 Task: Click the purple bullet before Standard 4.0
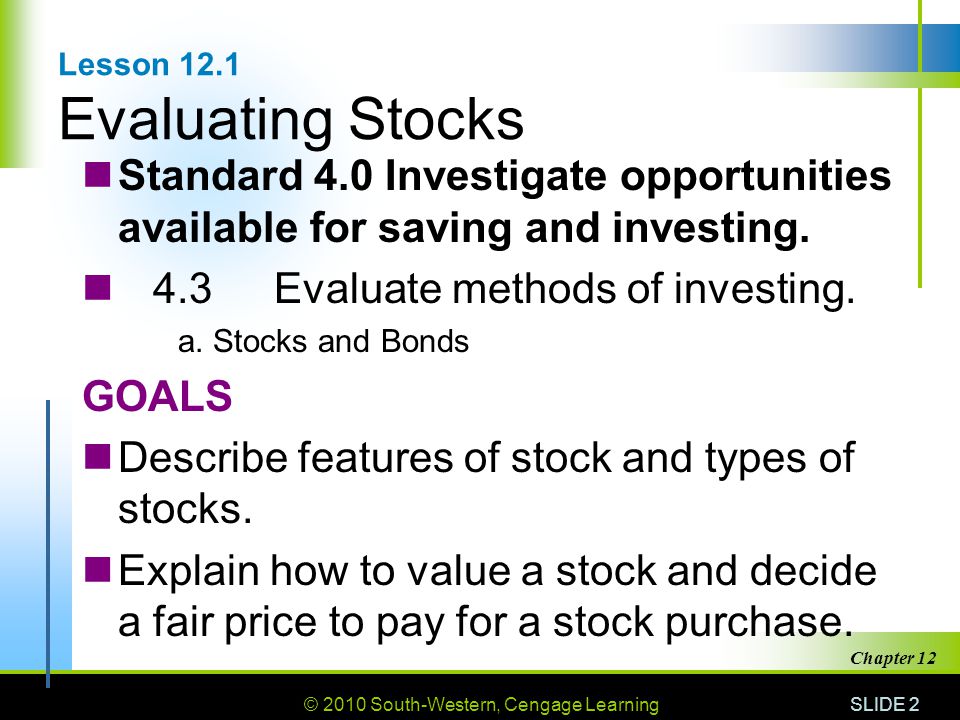click(x=97, y=174)
